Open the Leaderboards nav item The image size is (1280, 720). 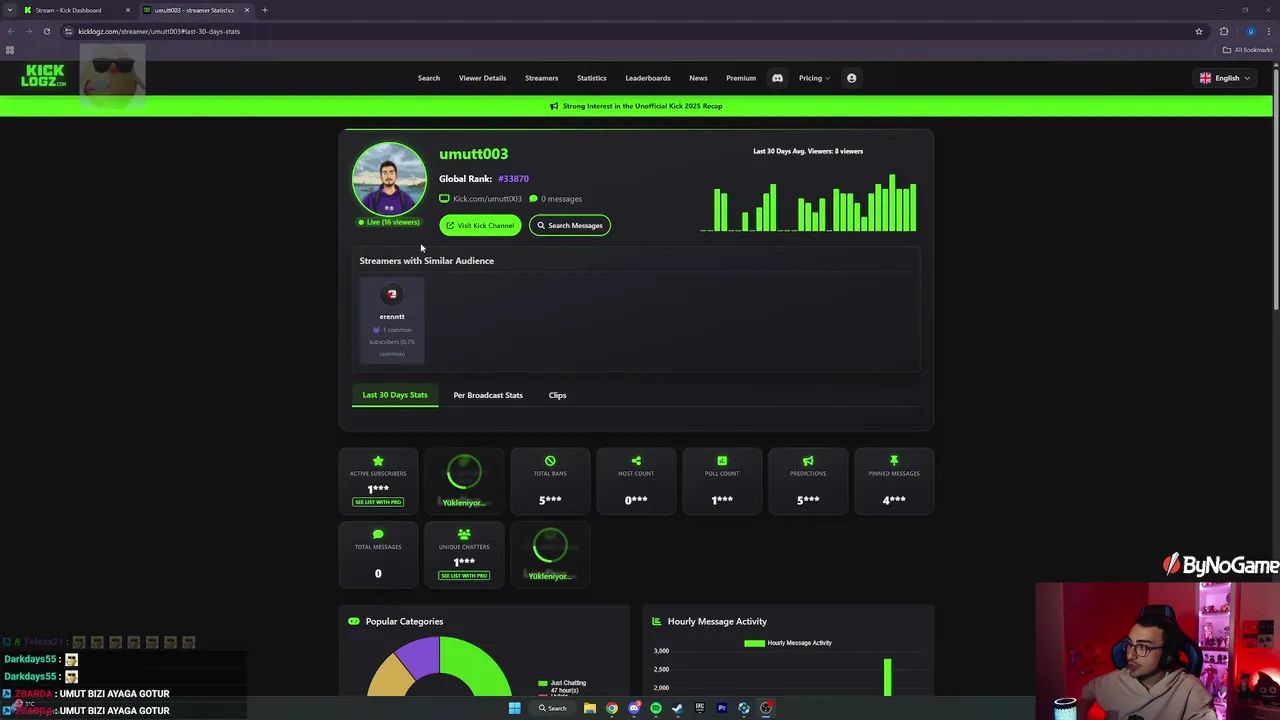click(648, 78)
